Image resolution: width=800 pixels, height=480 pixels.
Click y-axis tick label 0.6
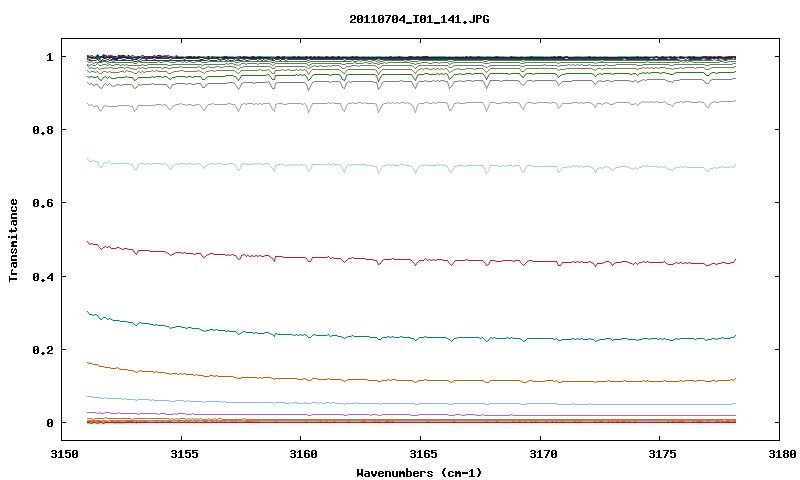(x=43, y=203)
